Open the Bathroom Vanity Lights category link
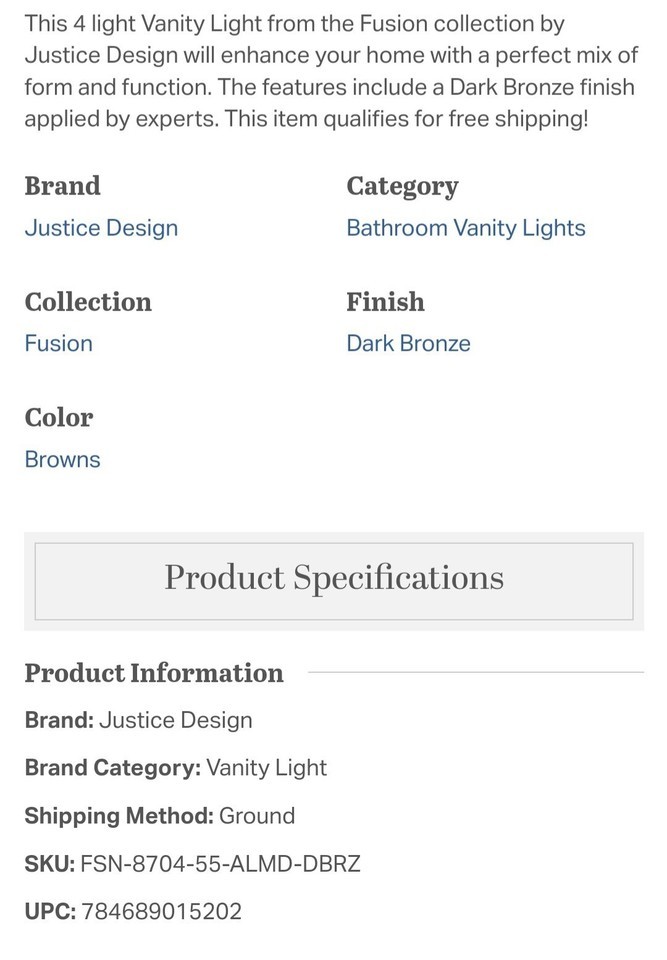 (x=465, y=228)
